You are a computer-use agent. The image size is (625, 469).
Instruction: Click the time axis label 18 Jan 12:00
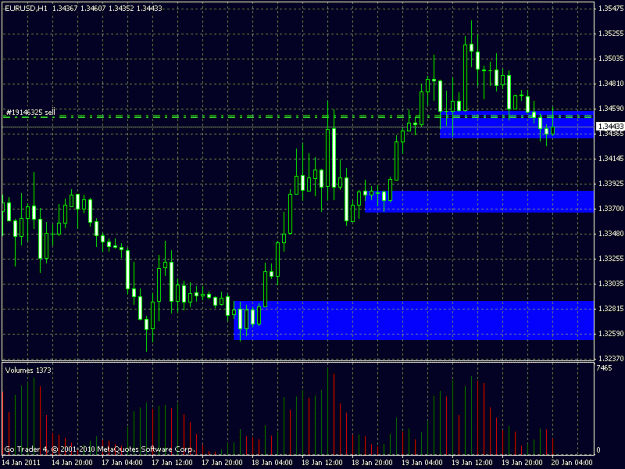(322, 463)
